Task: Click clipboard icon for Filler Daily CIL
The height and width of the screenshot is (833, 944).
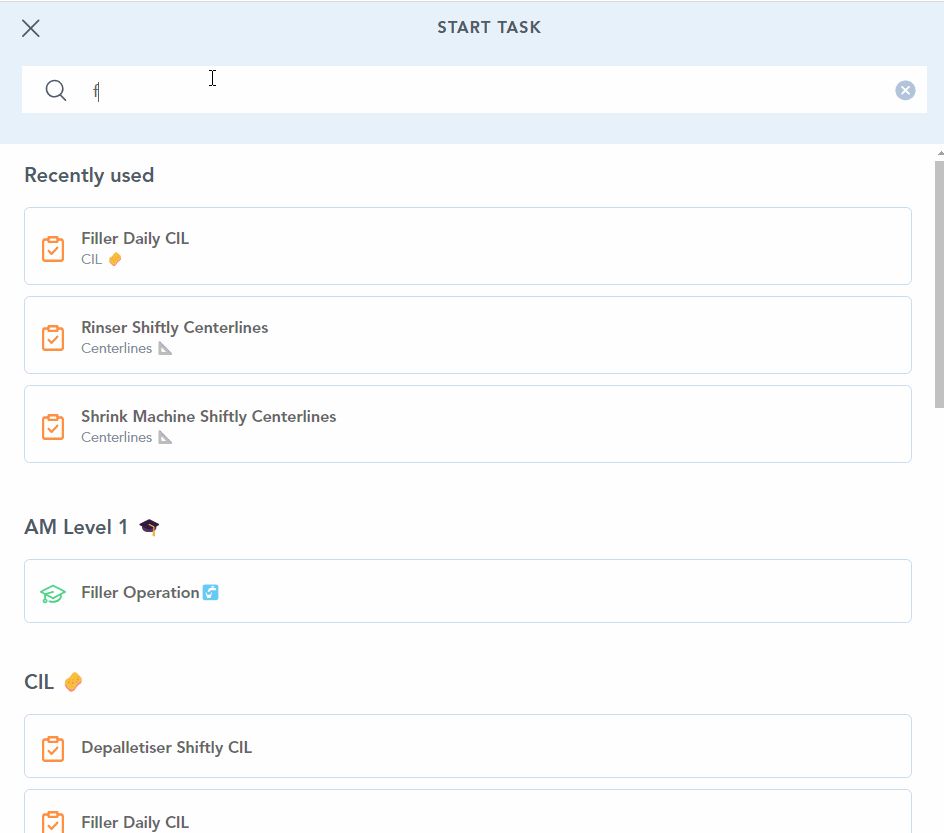Action: point(53,248)
